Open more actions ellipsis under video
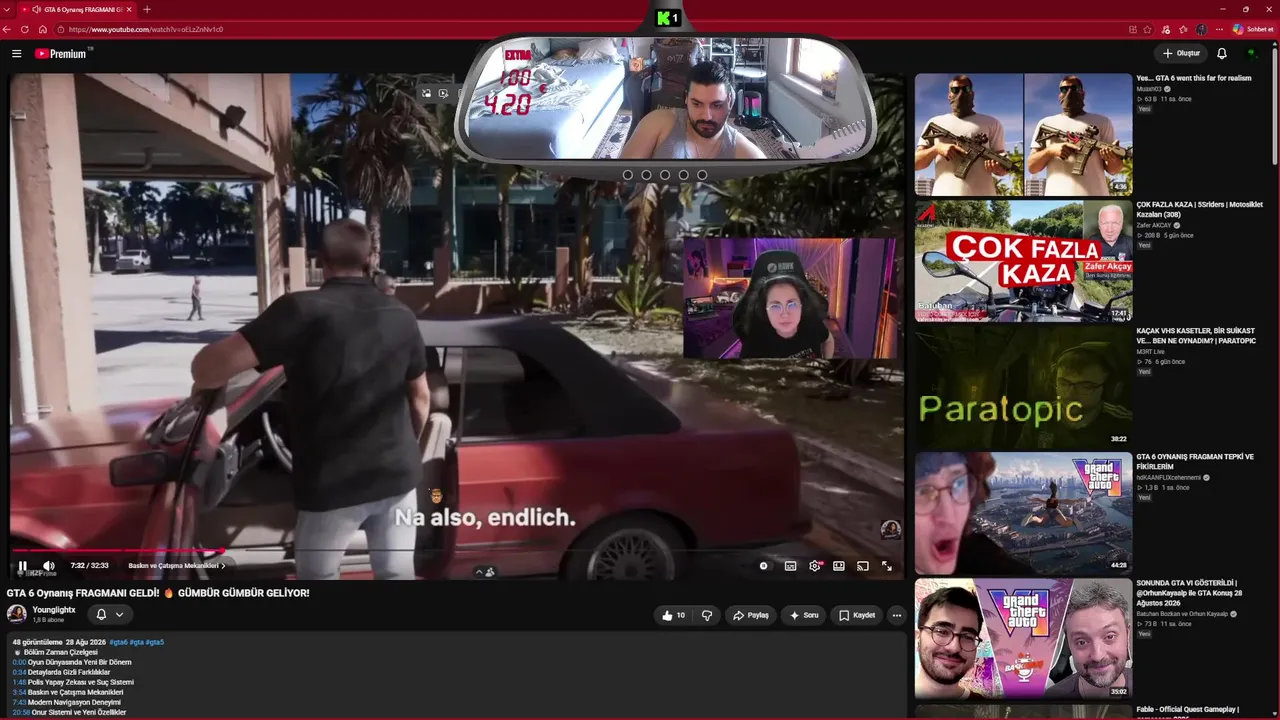This screenshot has height=720, width=1280. (897, 615)
